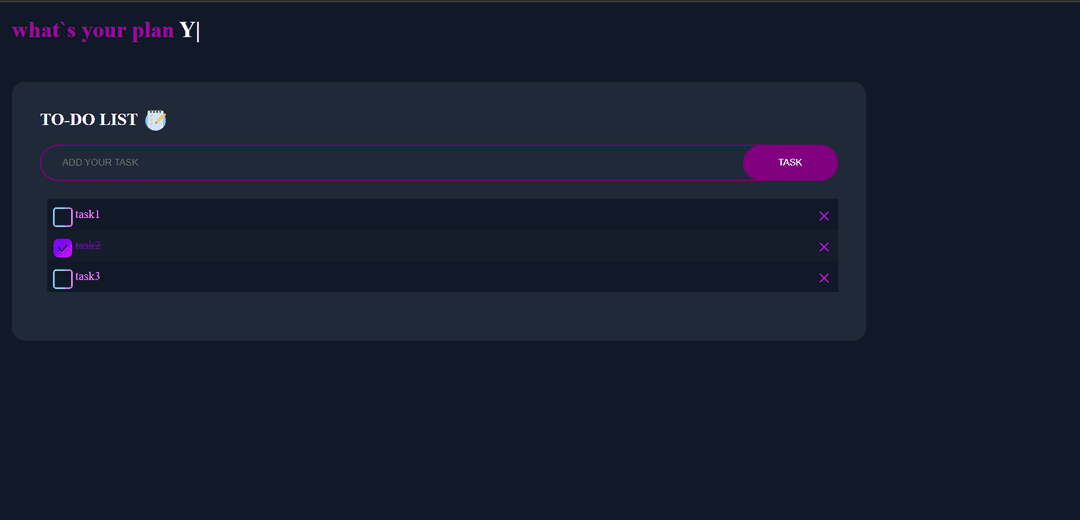The width and height of the screenshot is (1080, 520).
Task: Click the task3 label text
Action: [x=87, y=276]
